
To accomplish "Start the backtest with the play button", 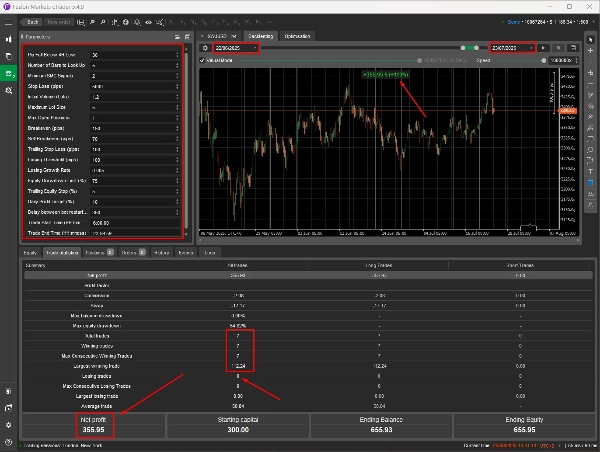I will tap(543, 48).
